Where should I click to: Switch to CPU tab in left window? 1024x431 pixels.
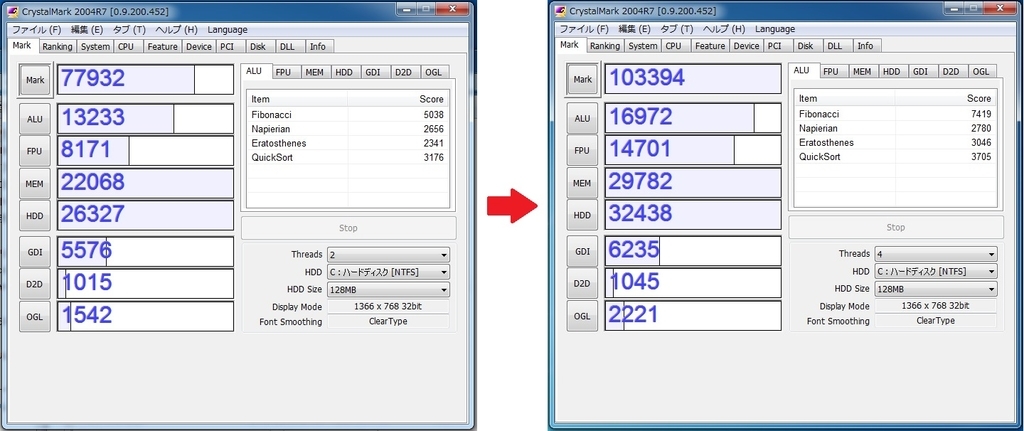click(126, 47)
